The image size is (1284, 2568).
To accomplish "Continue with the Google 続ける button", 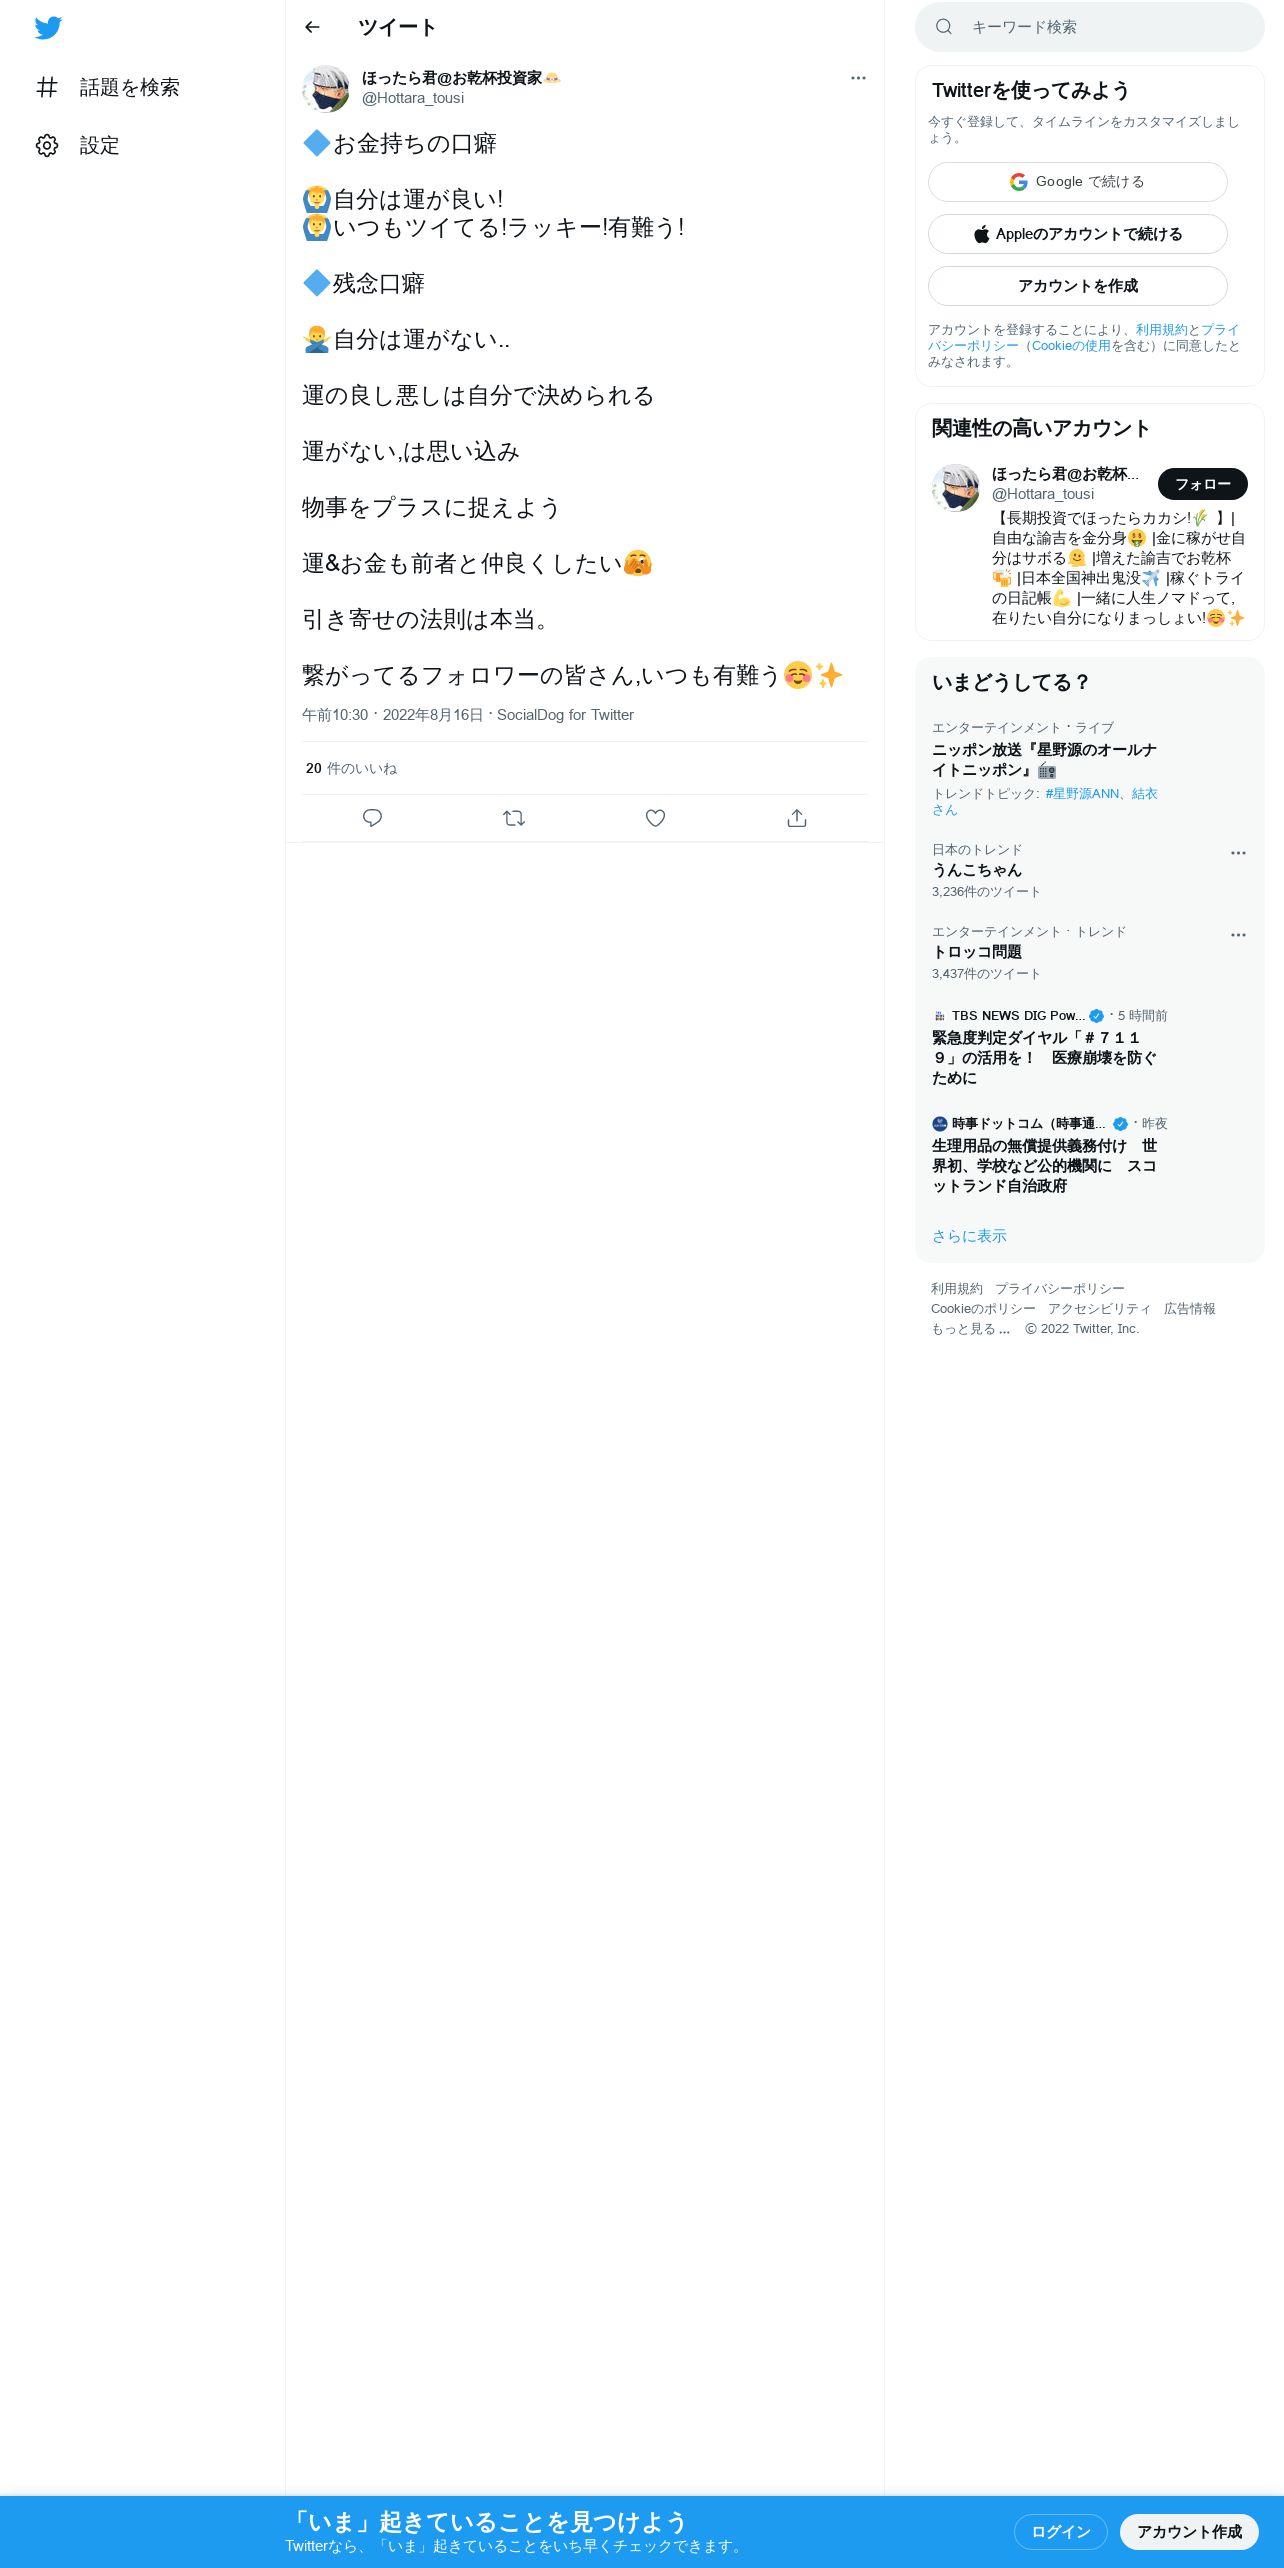I will (x=1078, y=182).
